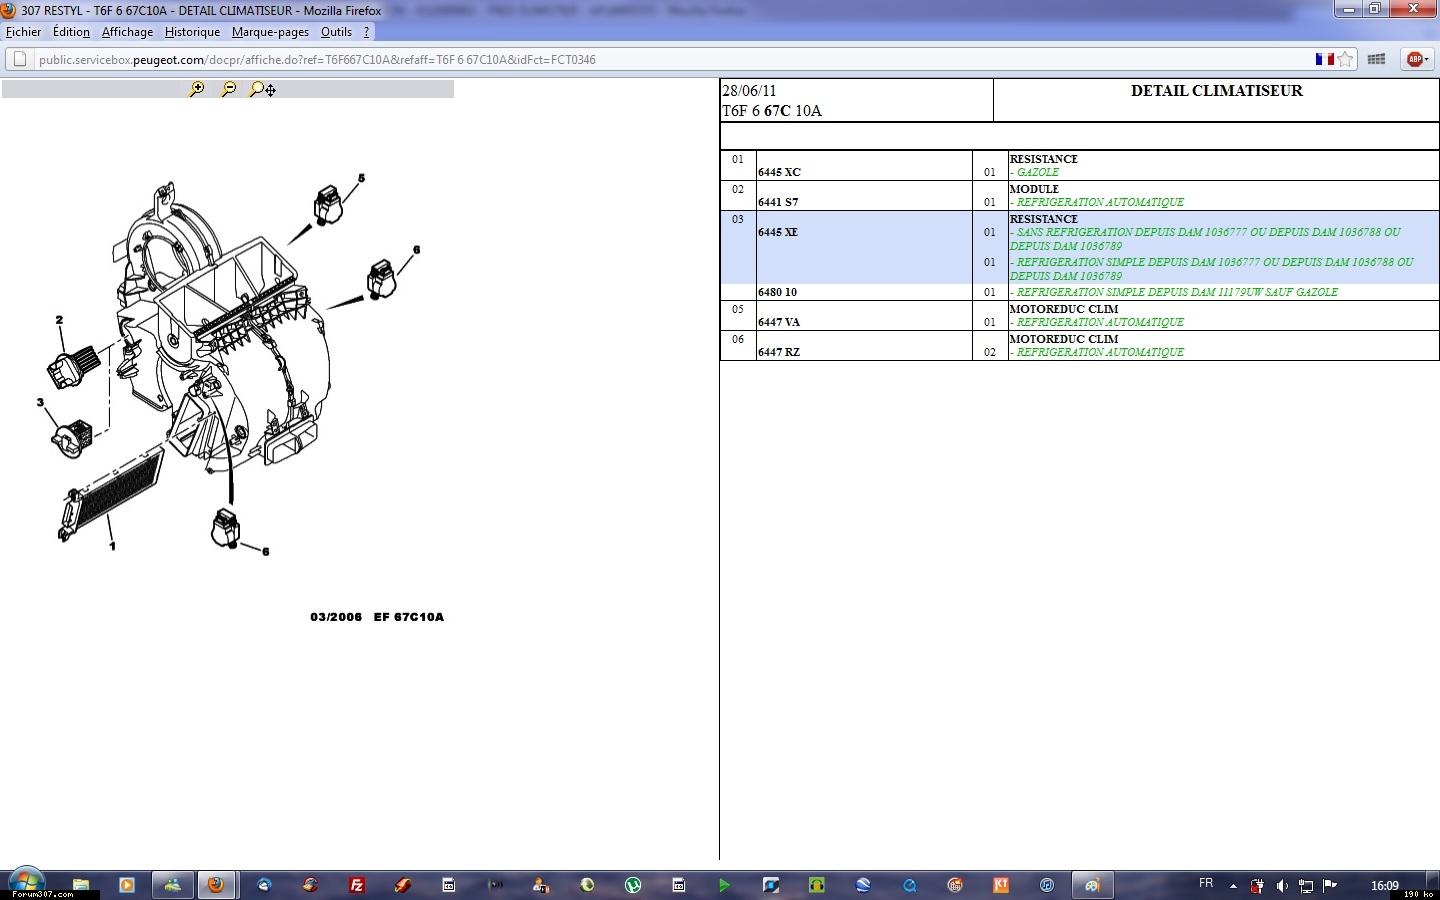The width and height of the screenshot is (1440, 900).
Task: Click part reference 6447 VA
Action: click(x=779, y=322)
